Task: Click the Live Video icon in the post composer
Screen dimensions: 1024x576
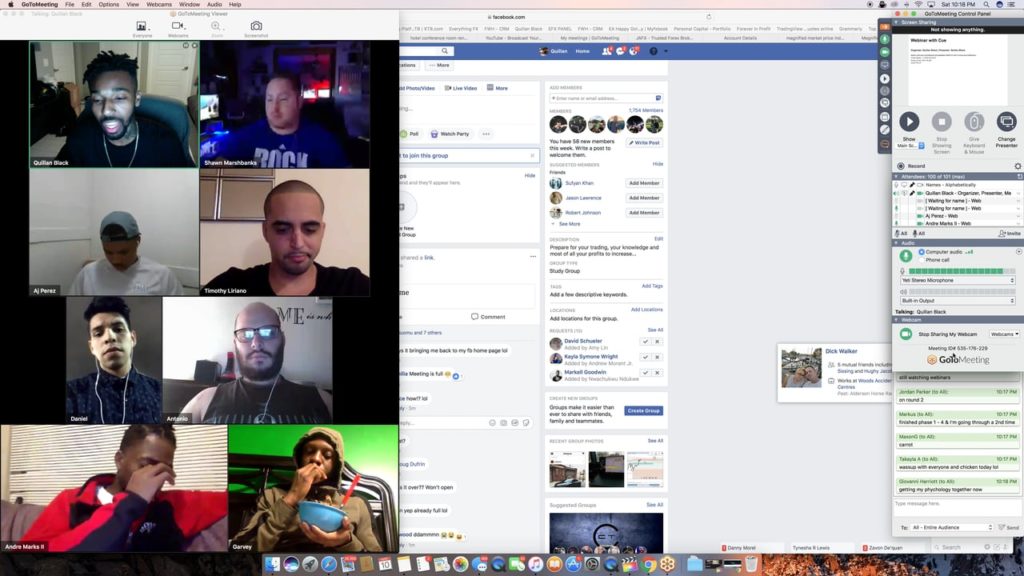Action: [448, 88]
